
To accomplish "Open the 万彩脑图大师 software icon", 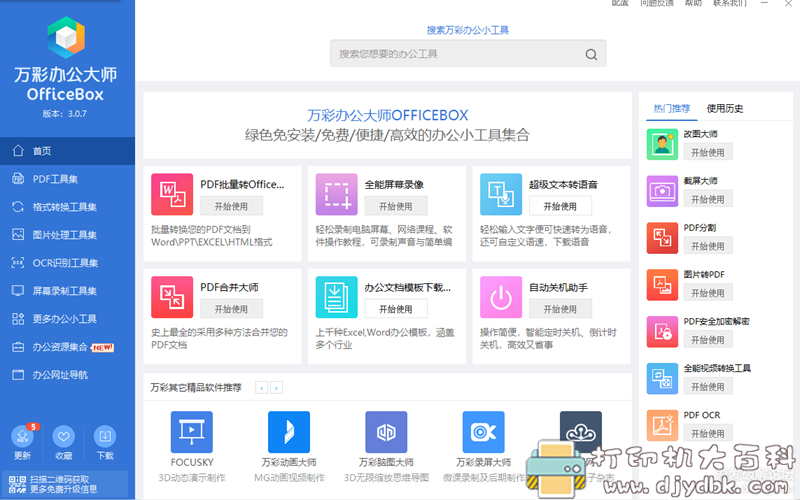I will pyautogui.click(x=386, y=432).
